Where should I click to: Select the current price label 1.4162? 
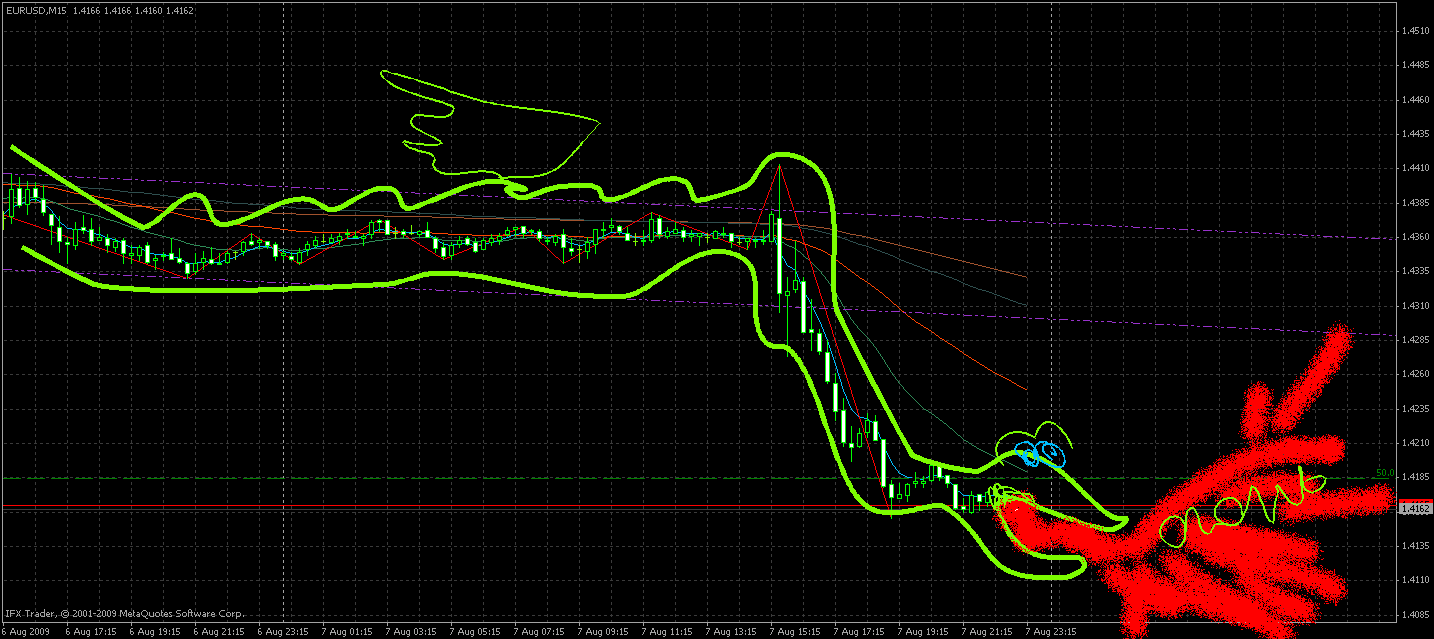point(1415,509)
